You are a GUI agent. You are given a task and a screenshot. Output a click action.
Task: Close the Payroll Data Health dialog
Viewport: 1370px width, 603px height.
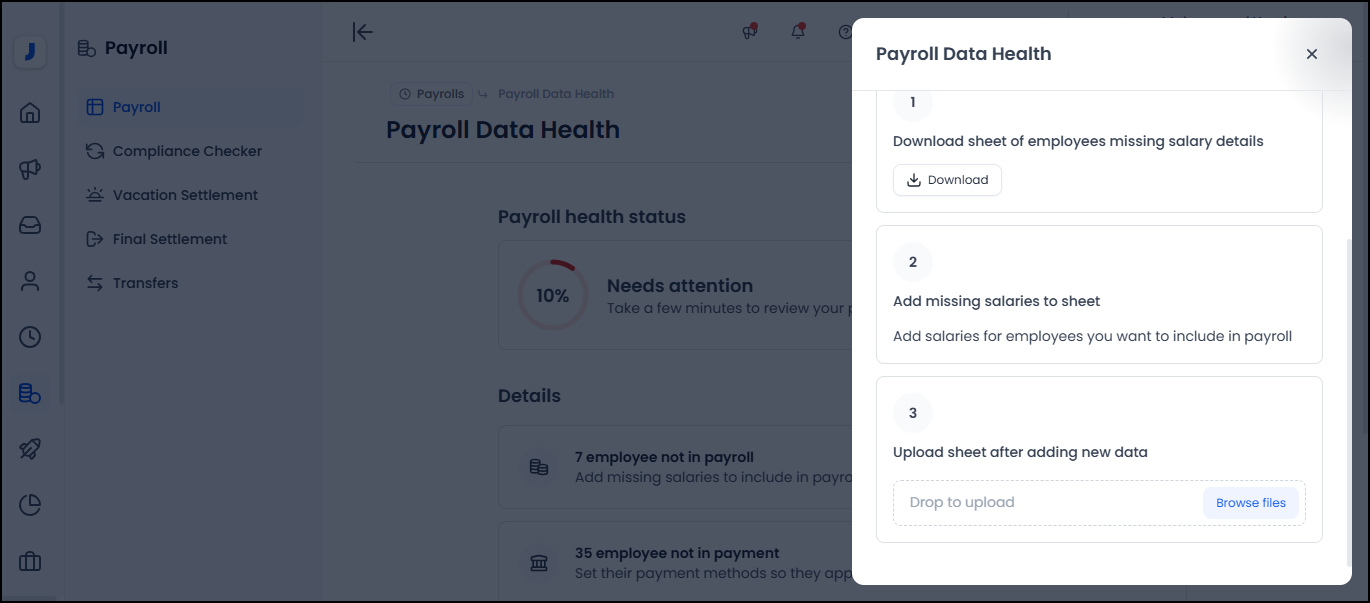[1311, 54]
